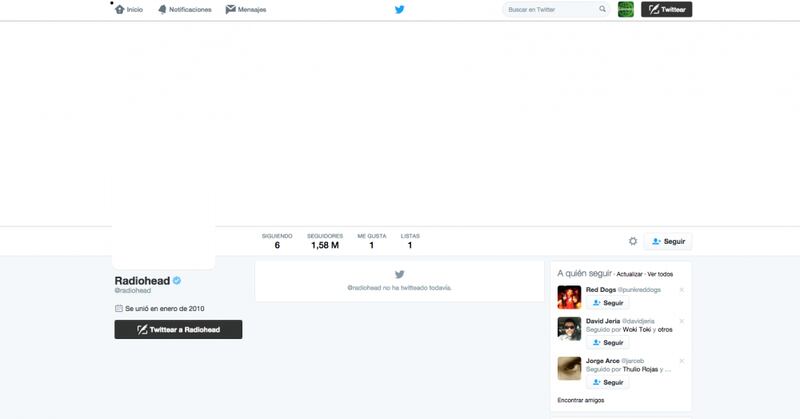View the Siguiendo count tab
Screen dimensions: 800x419
[x=277, y=241]
